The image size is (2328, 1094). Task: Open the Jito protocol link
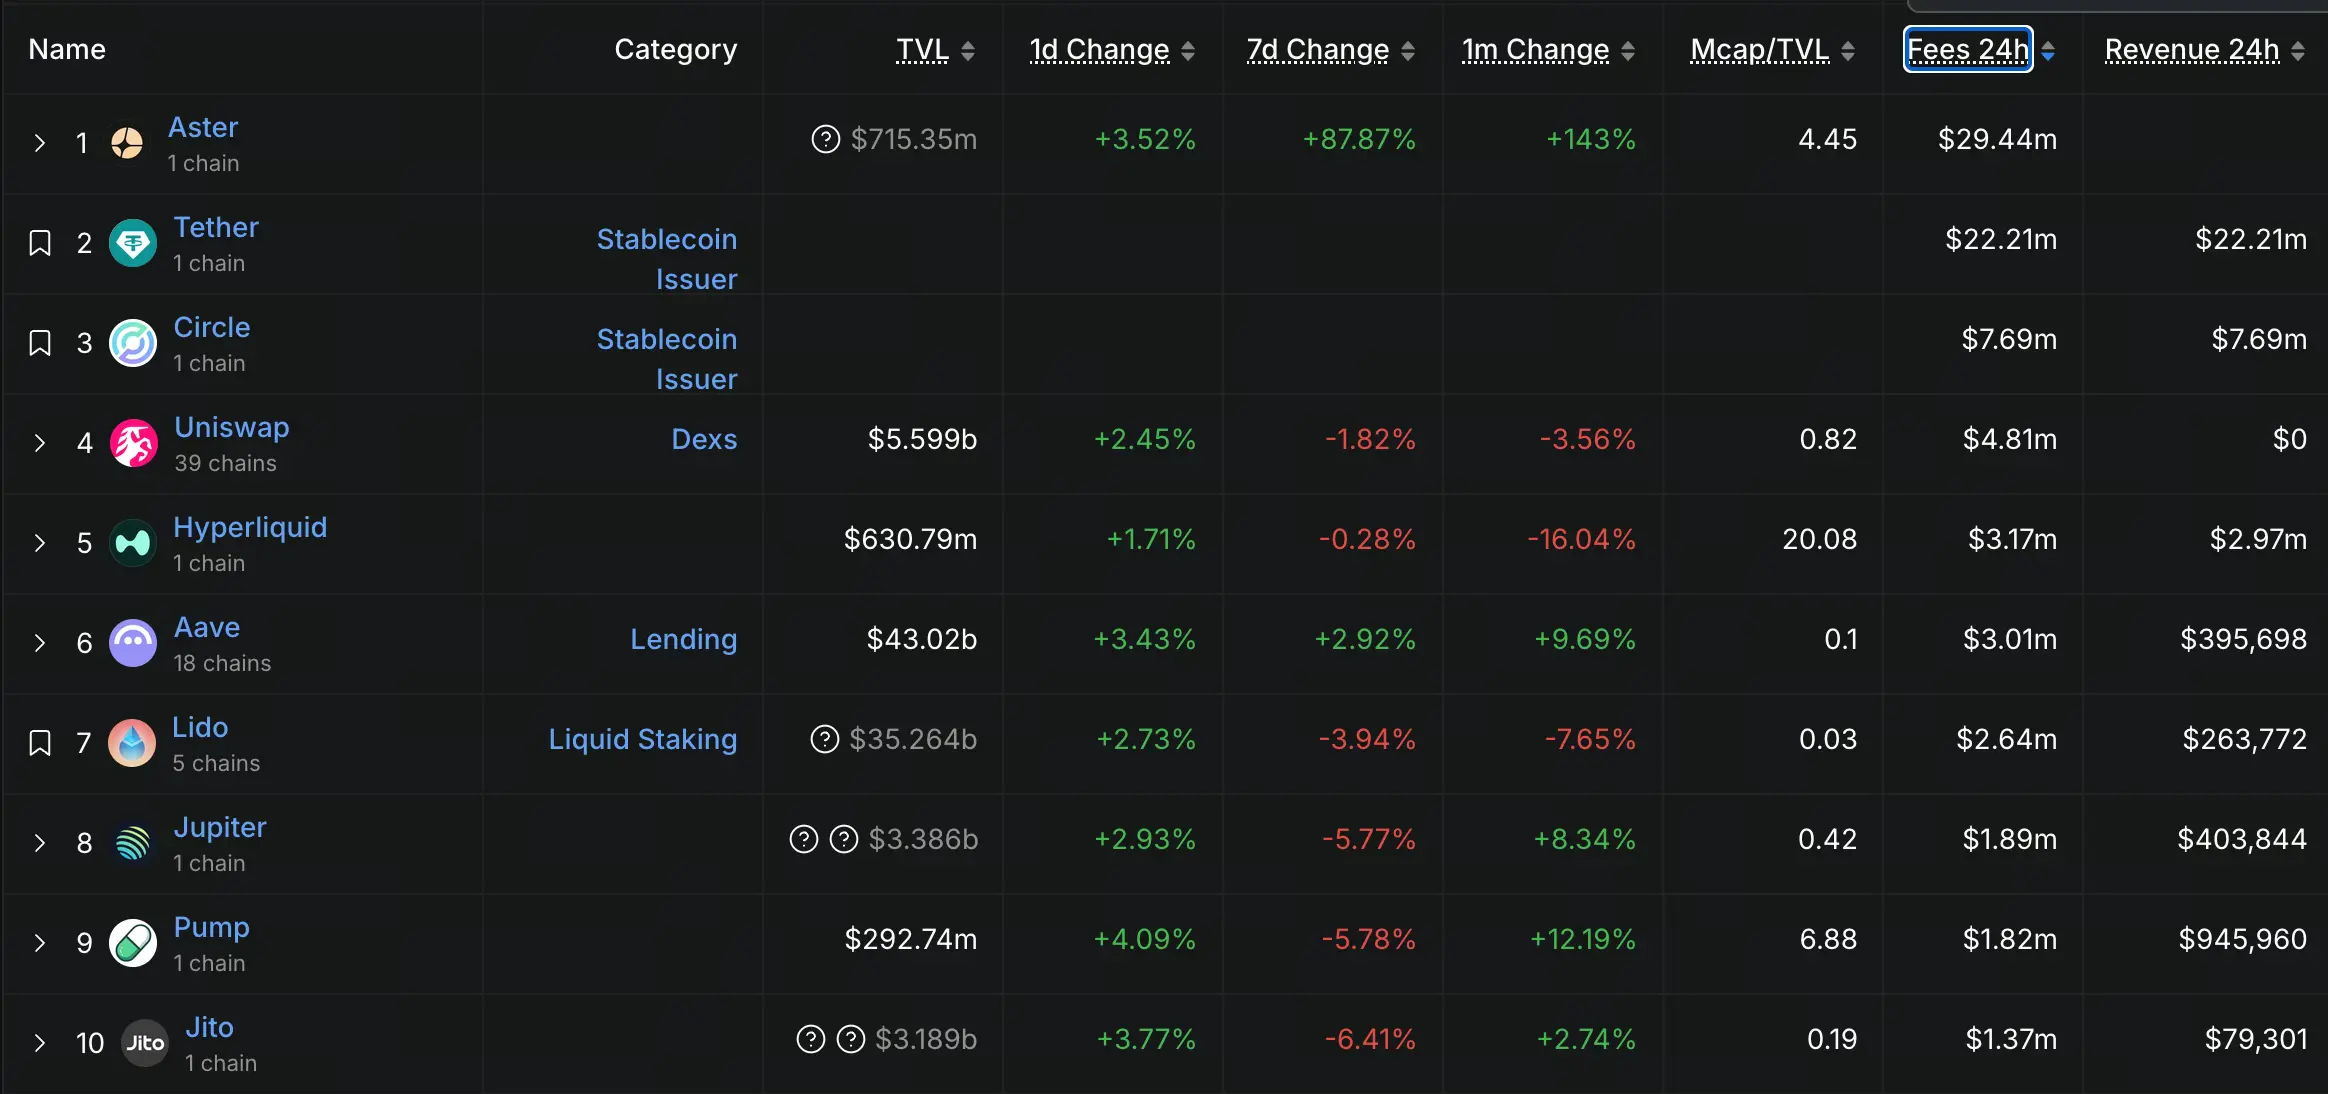[x=209, y=1028]
